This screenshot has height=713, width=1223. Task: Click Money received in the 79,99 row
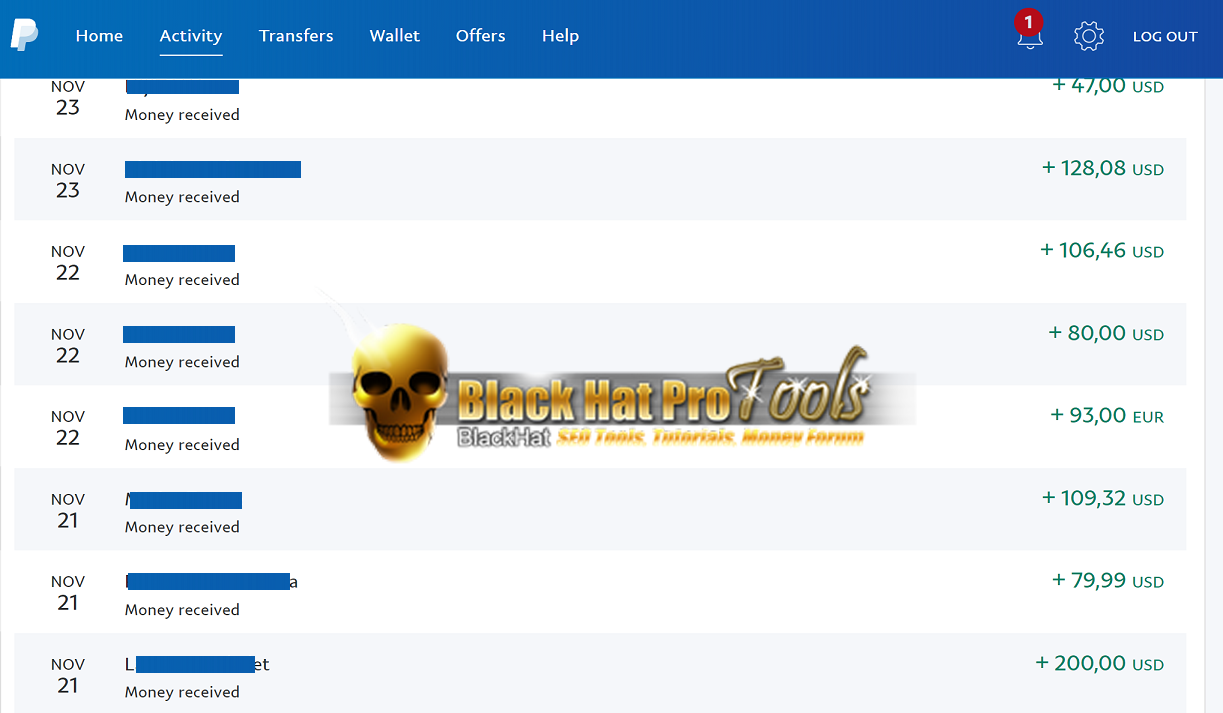click(182, 610)
